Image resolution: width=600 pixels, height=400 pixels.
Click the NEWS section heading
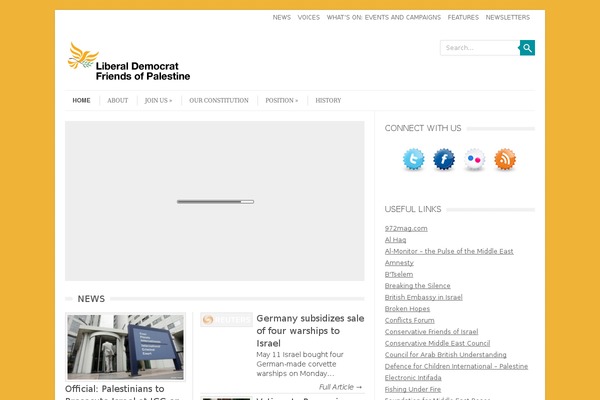pos(91,299)
